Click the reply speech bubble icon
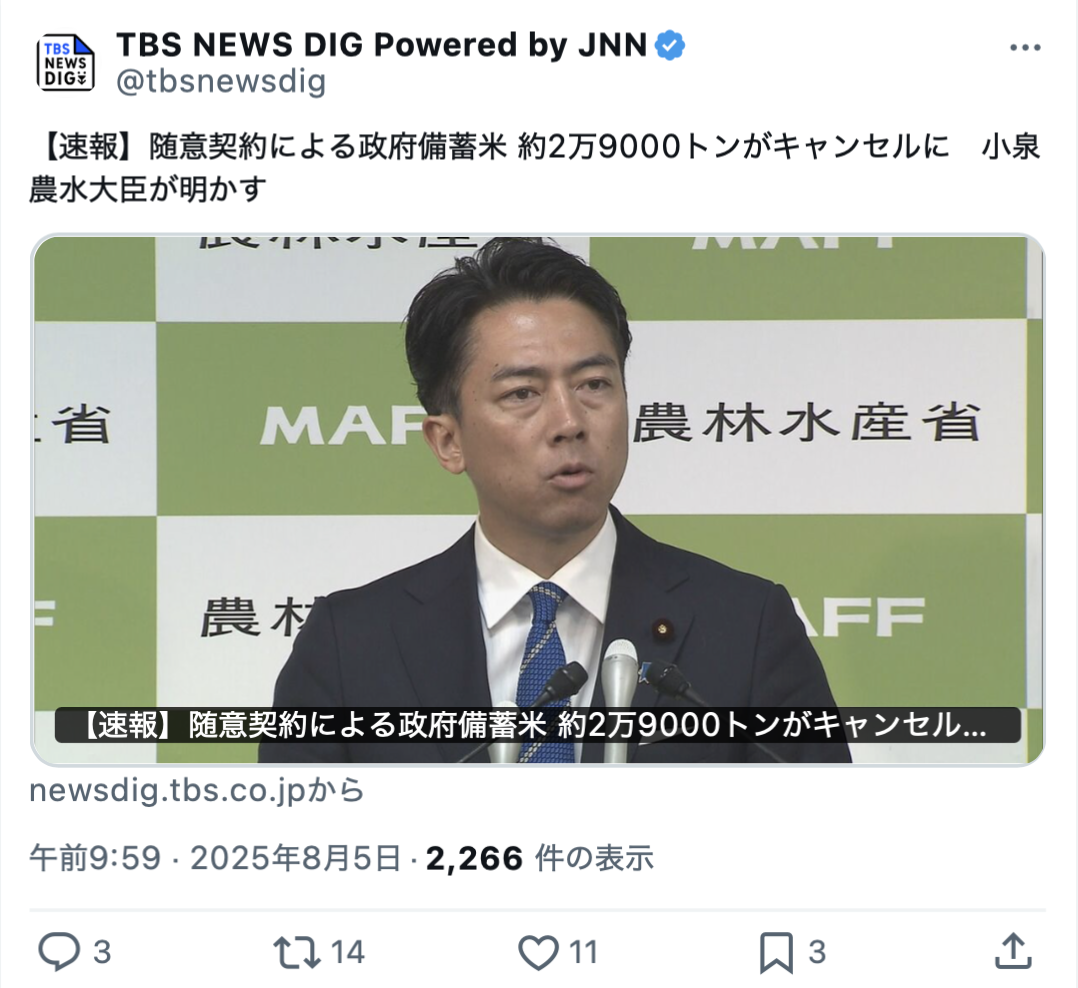 pyautogui.click(x=58, y=952)
